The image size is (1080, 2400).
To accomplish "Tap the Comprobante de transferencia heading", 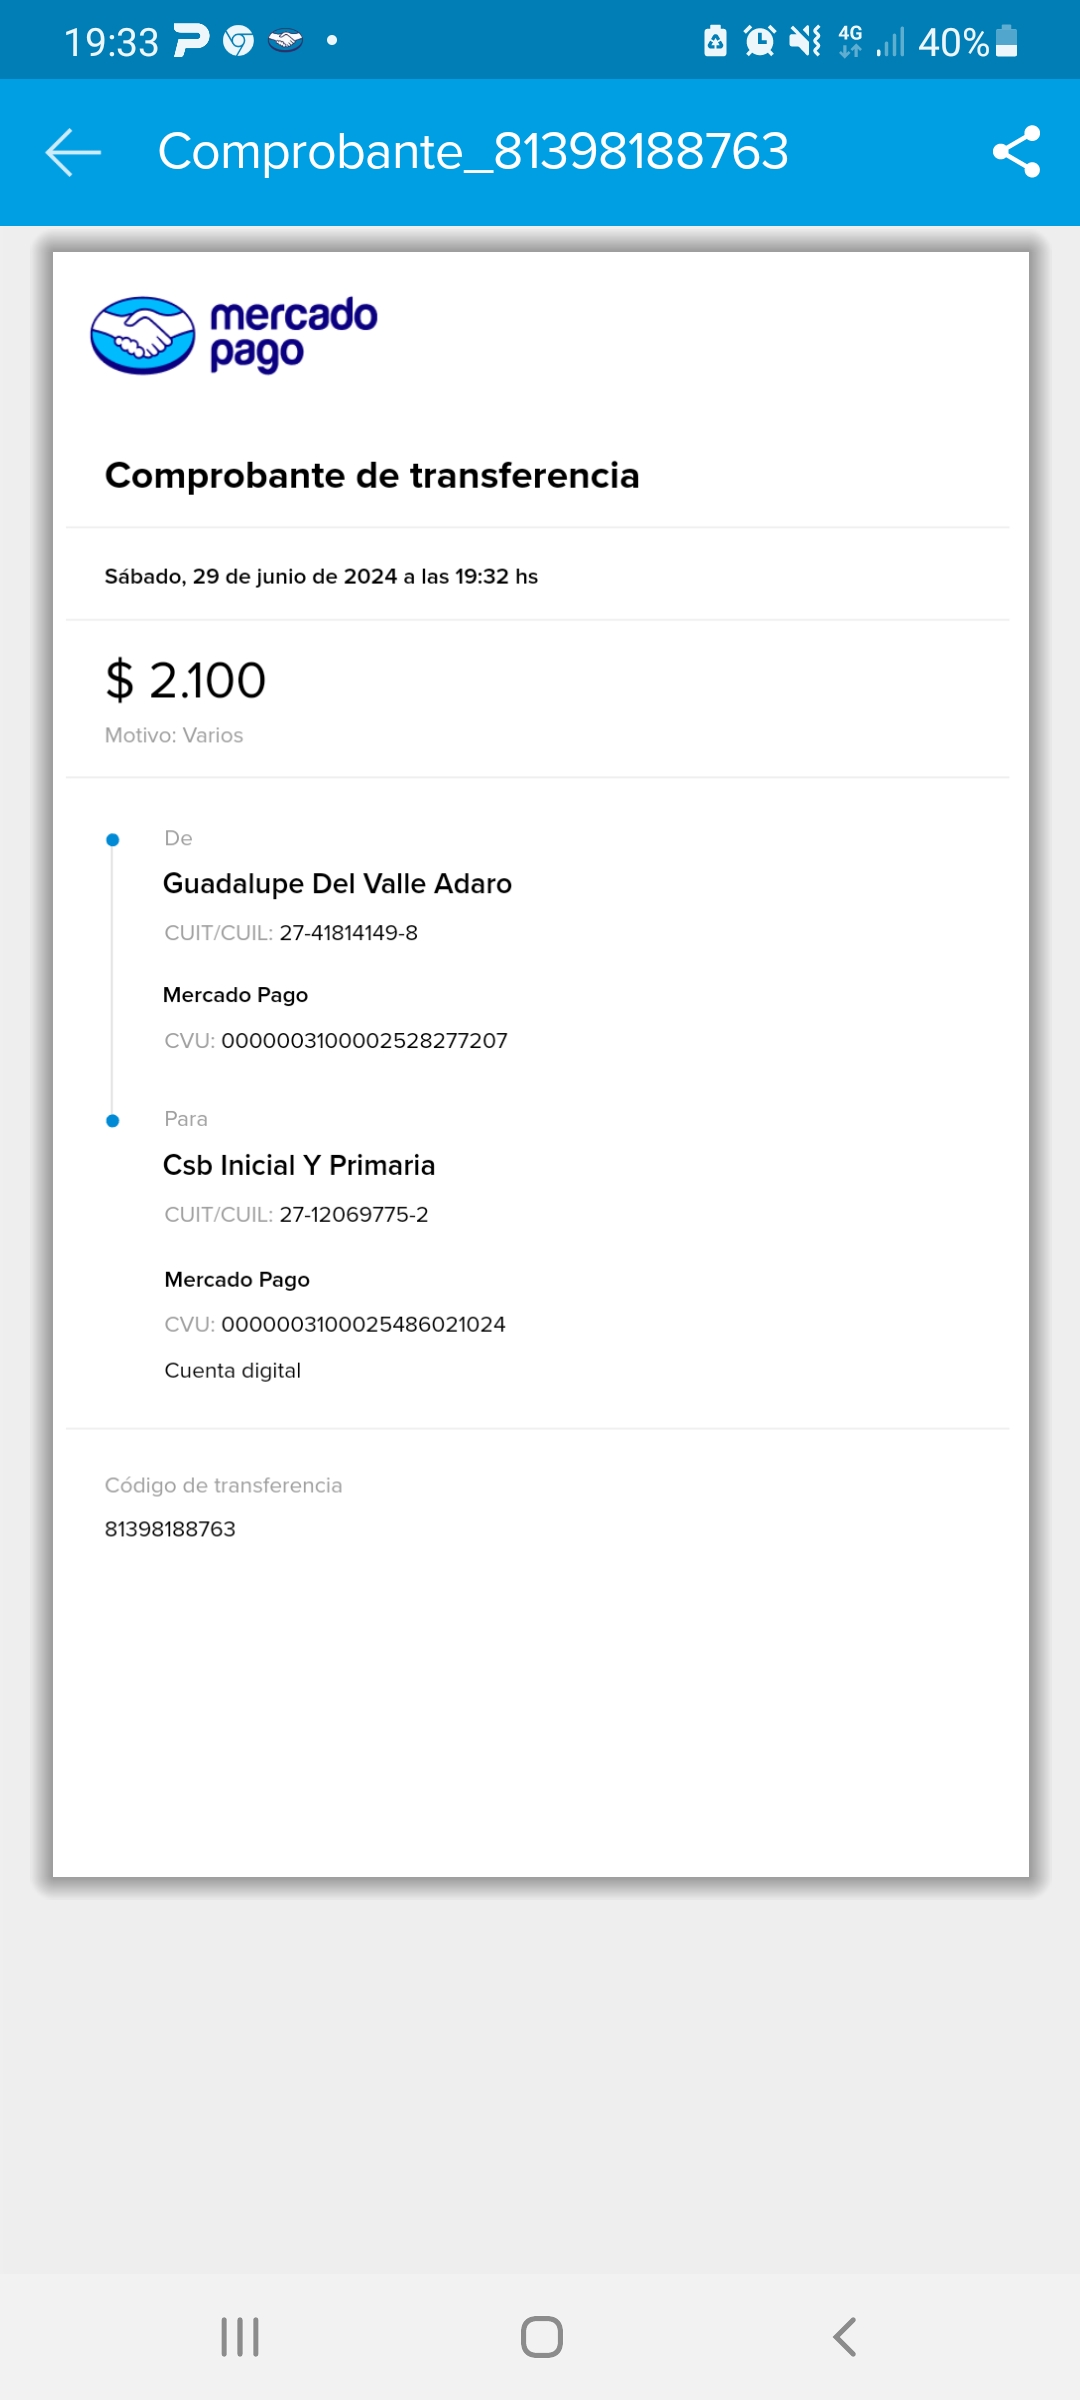I will (372, 476).
